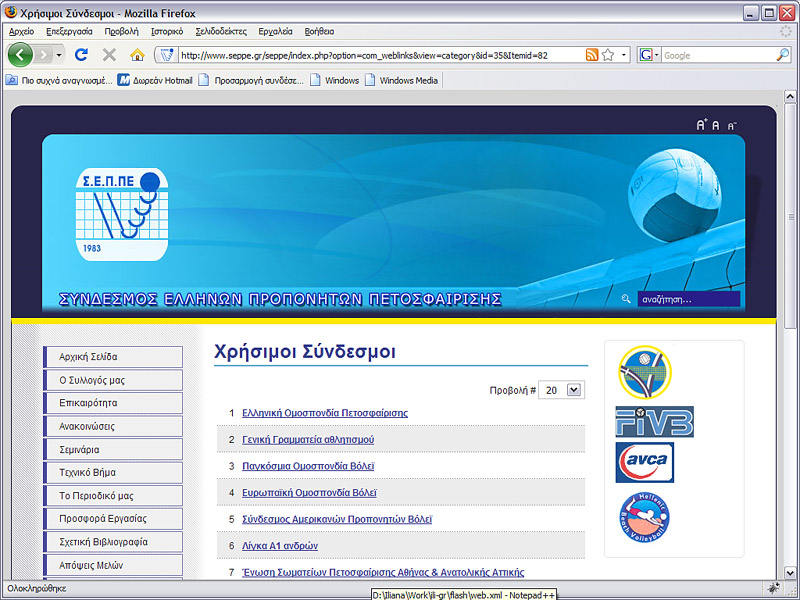Click the Firefox logo in title bar
The image size is (800, 600).
(x=11, y=12)
